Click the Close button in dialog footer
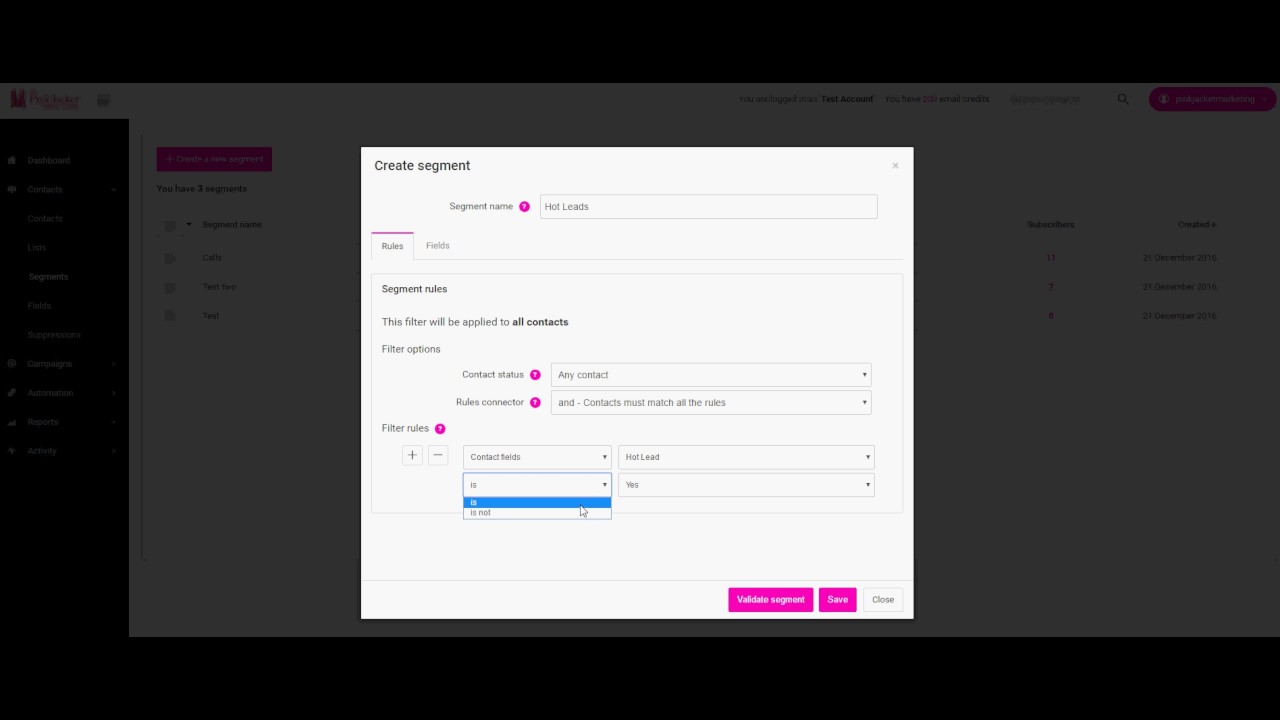Viewport: 1280px width, 720px height. [x=883, y=600]
